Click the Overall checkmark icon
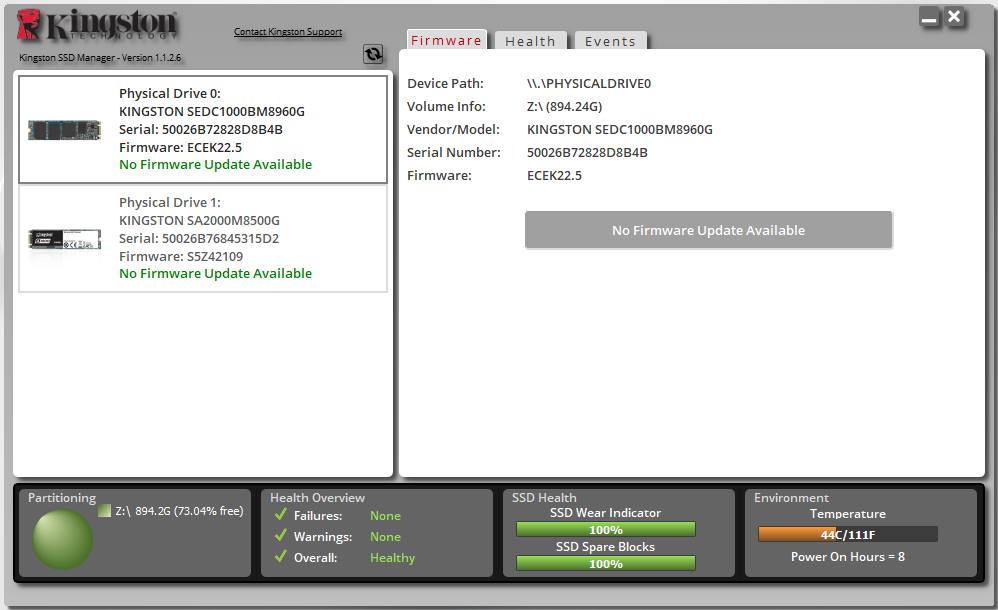Viewport: 998px width, 610px height. pos(281,557)
